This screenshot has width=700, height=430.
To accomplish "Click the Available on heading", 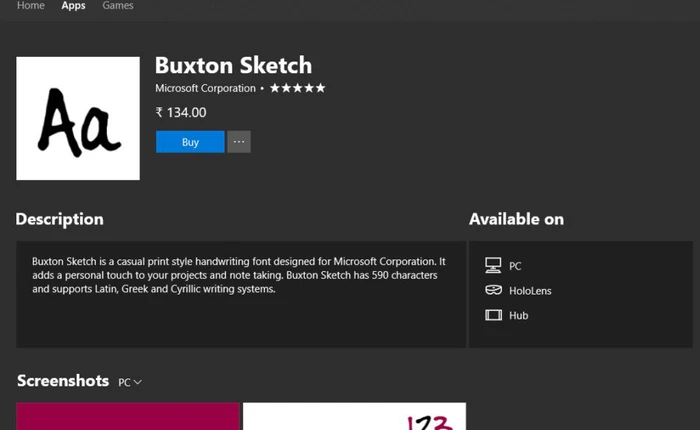I will 517,219.
